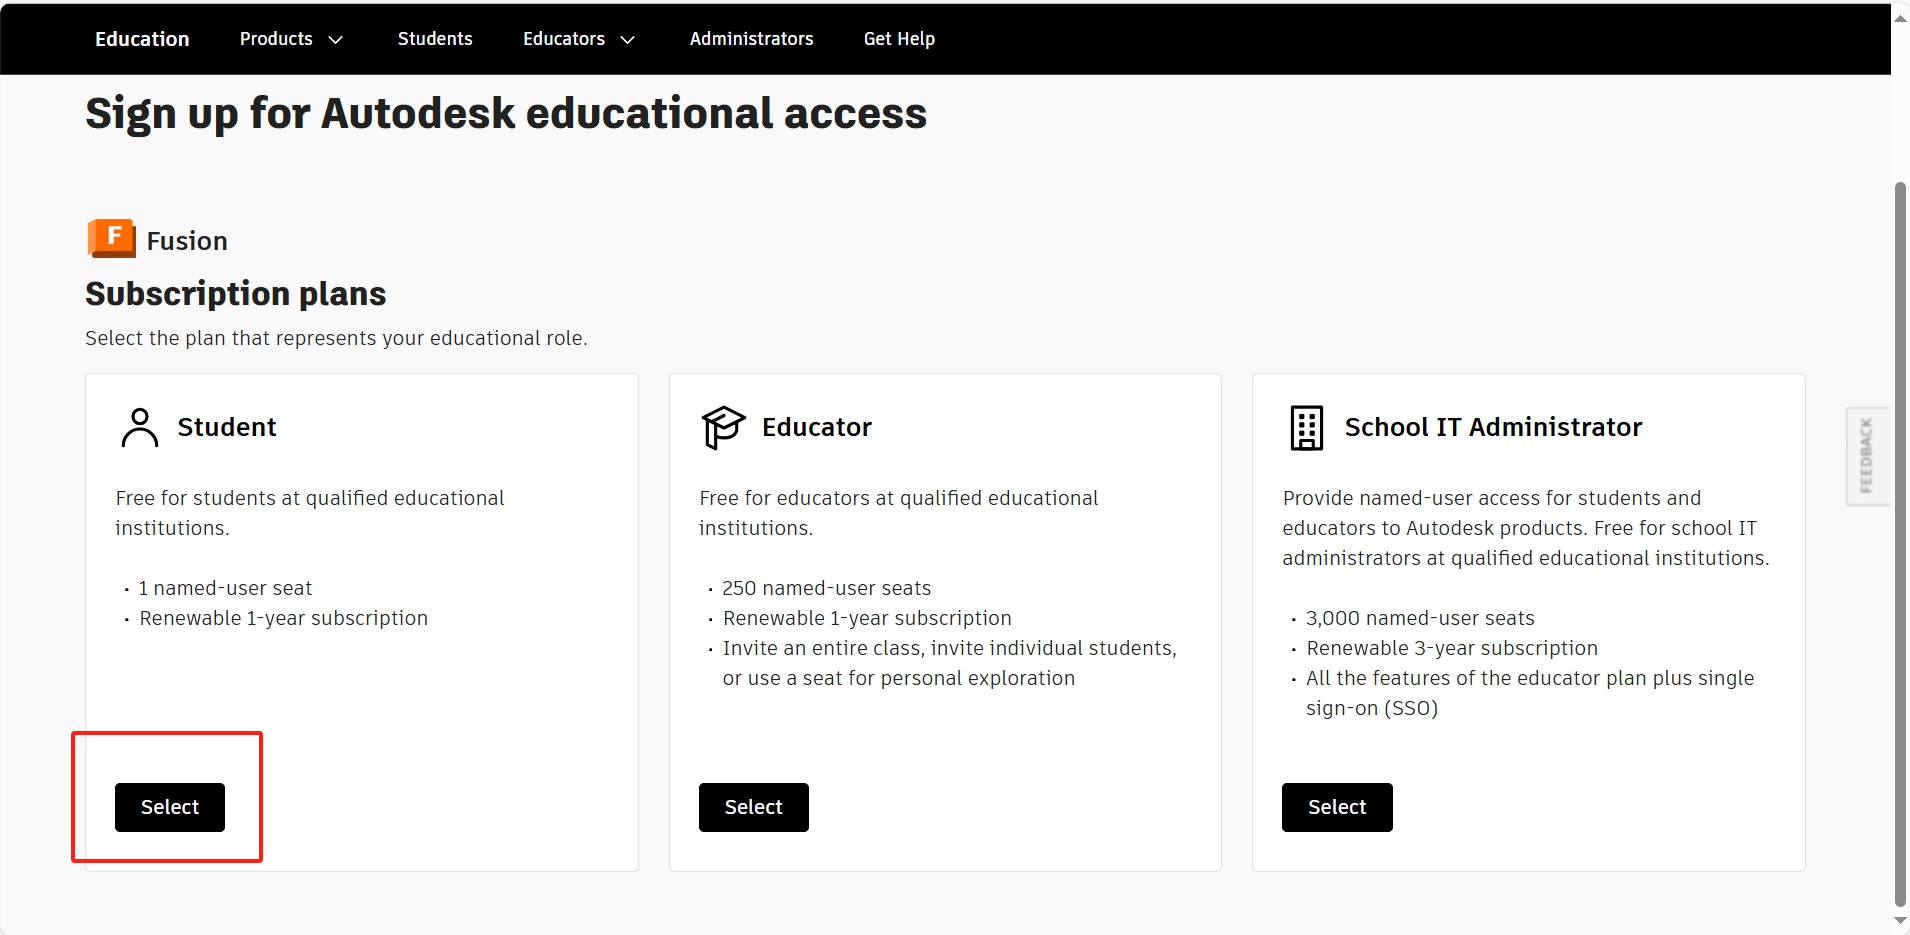Click the School IT Administrator building icon
This screenshot has width=1910, height=935.
(x=1306, y=428)
